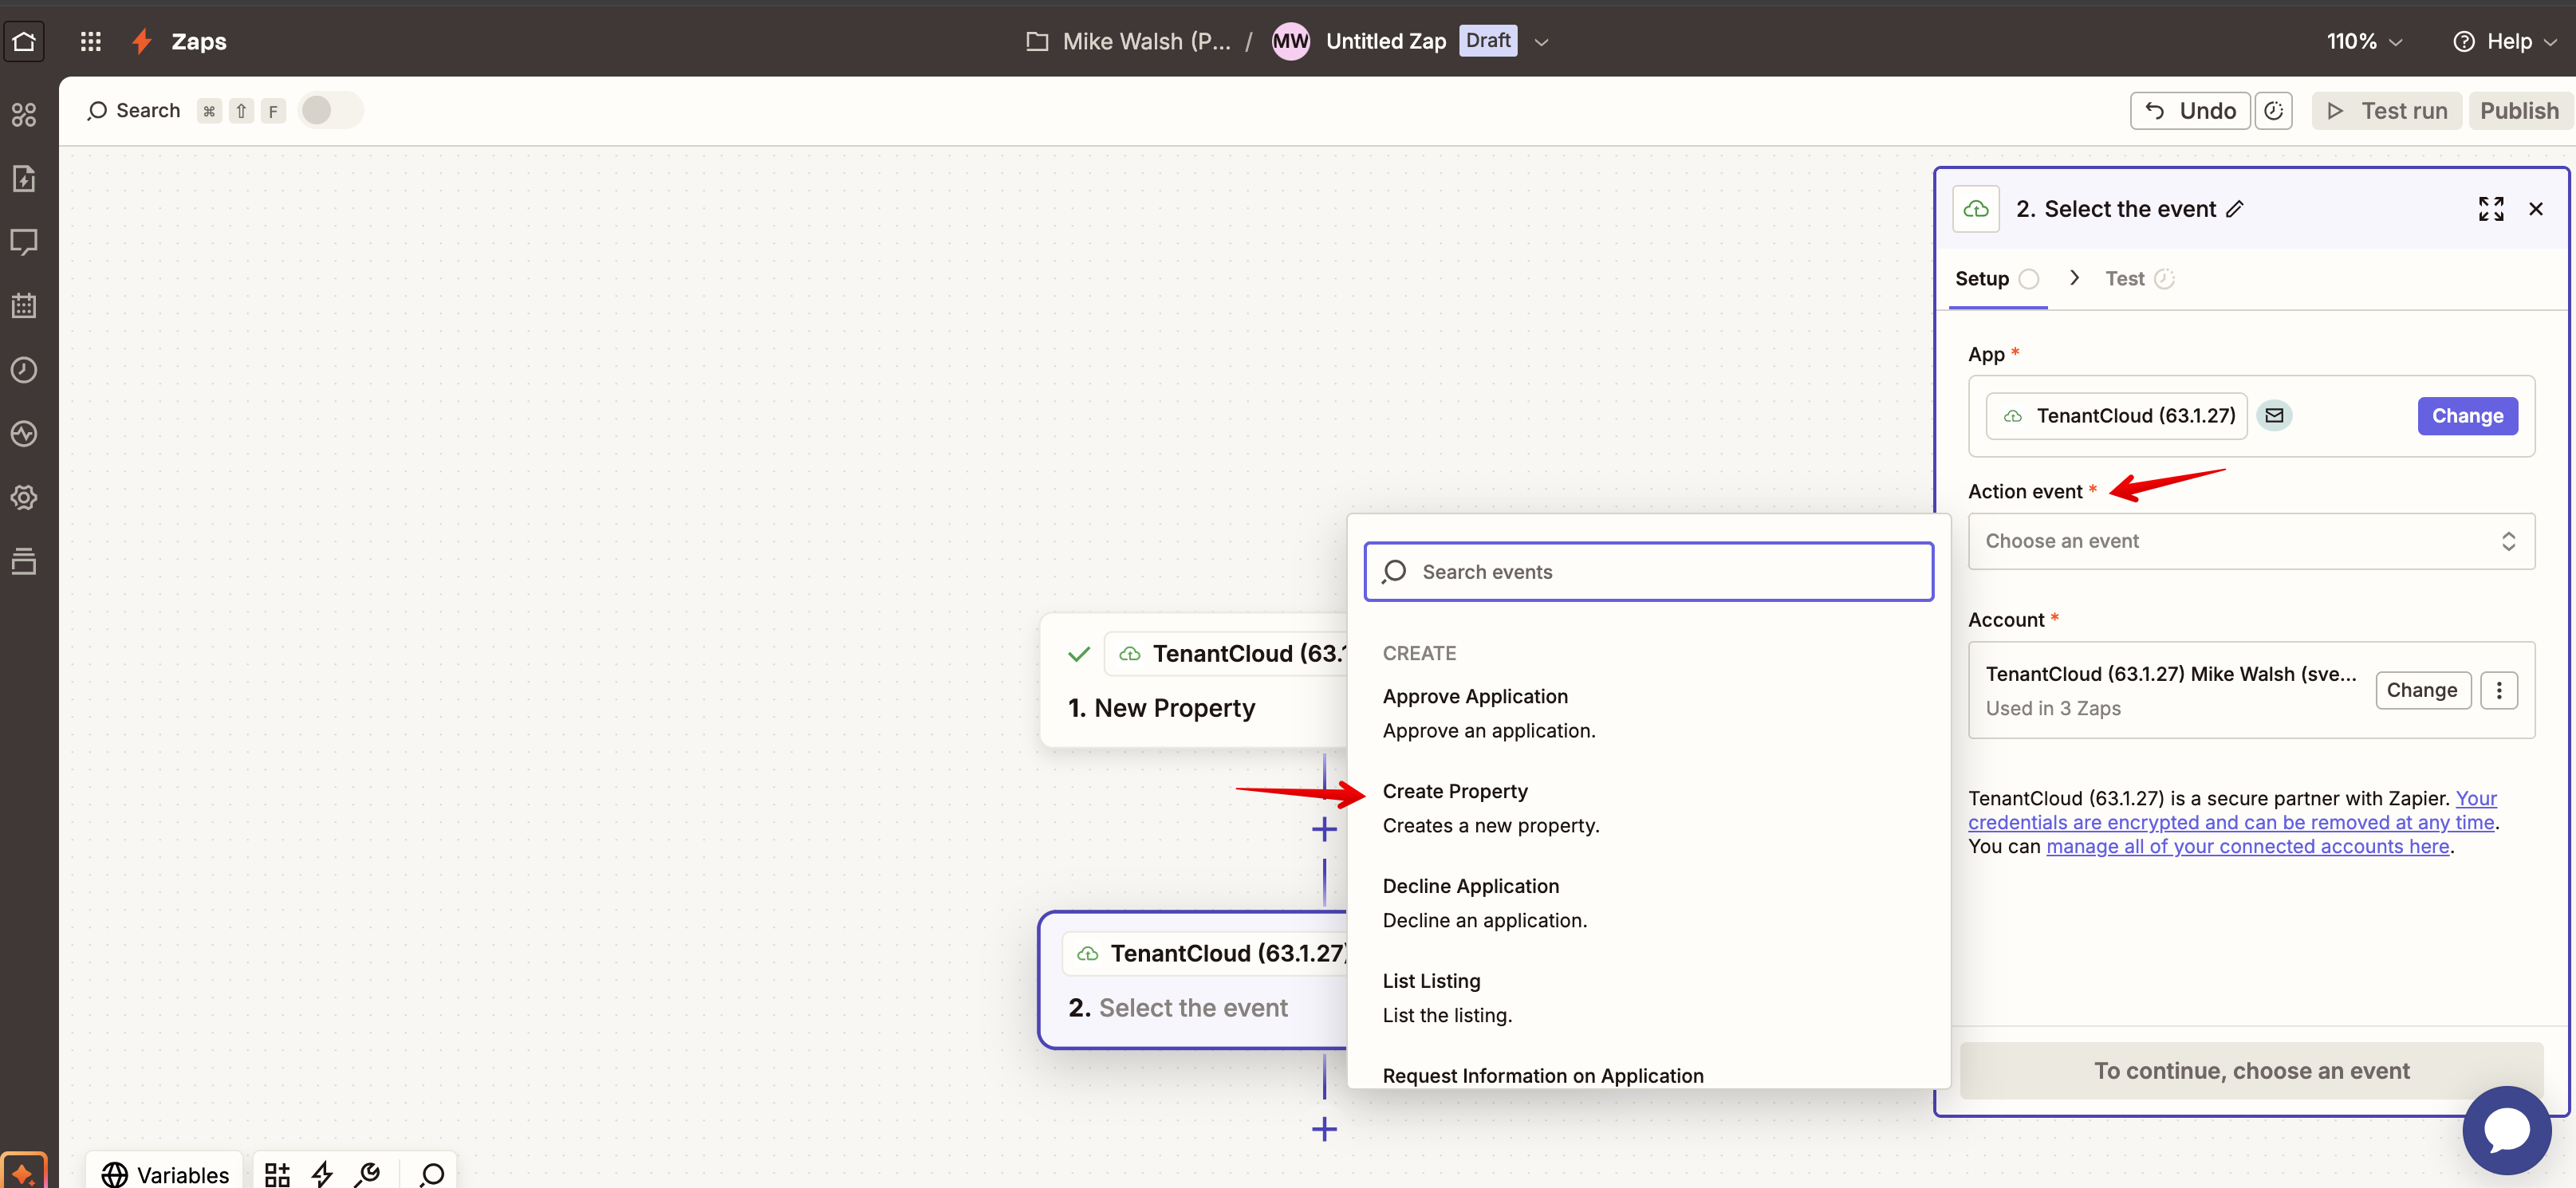Open the chat support bubble
Viewport: 2576px width, 1188px height.
(2506, 1130)
